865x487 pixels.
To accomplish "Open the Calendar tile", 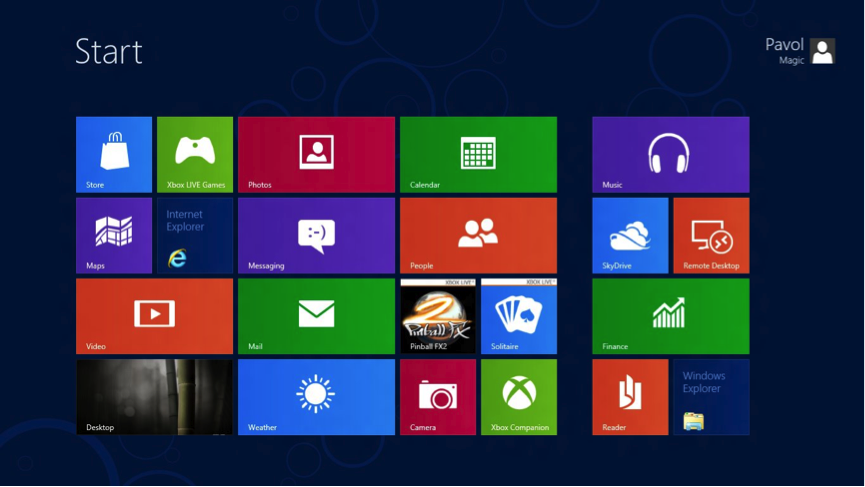I will (x=478, y=154).
